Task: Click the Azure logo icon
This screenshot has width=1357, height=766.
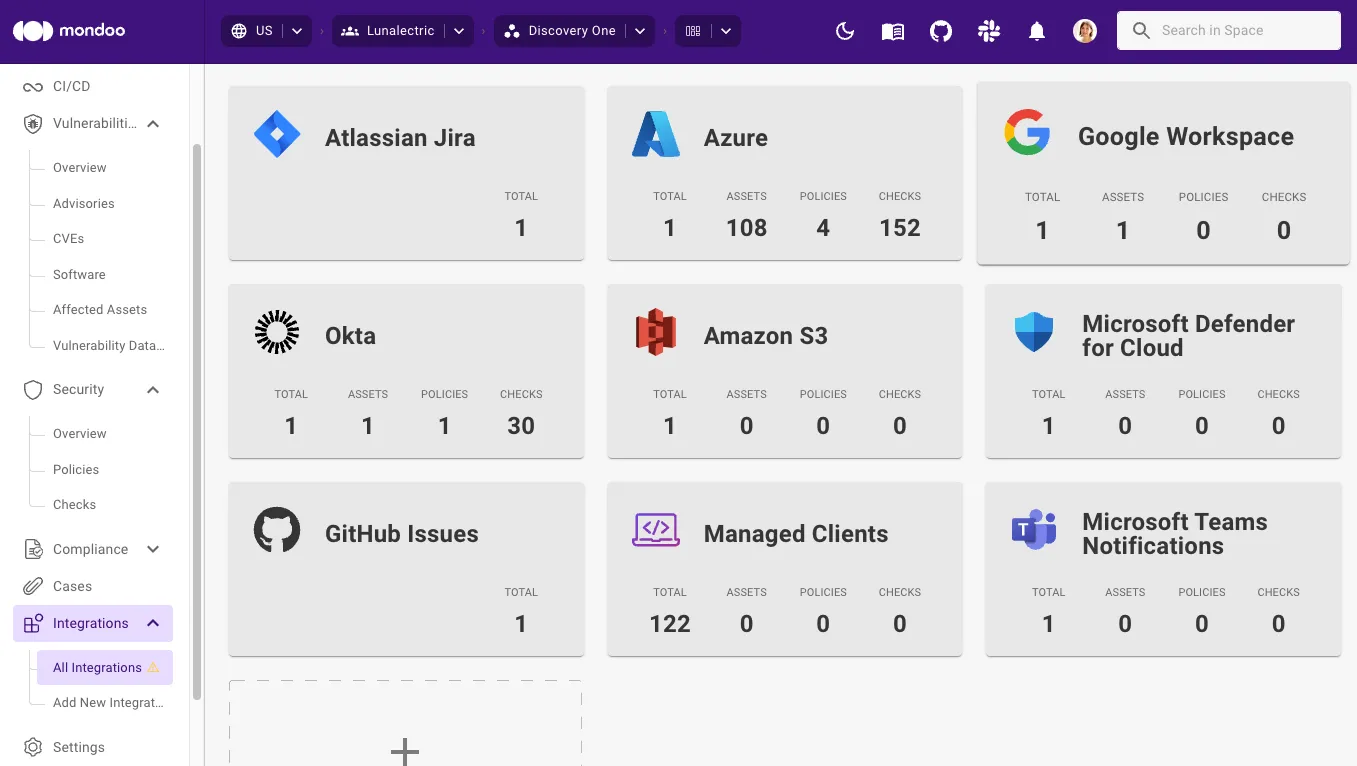Action: pos(656,134)
